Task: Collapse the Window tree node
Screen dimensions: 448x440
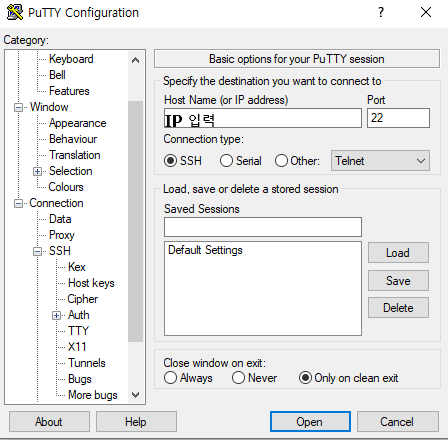Action: (x=19, y=107)
